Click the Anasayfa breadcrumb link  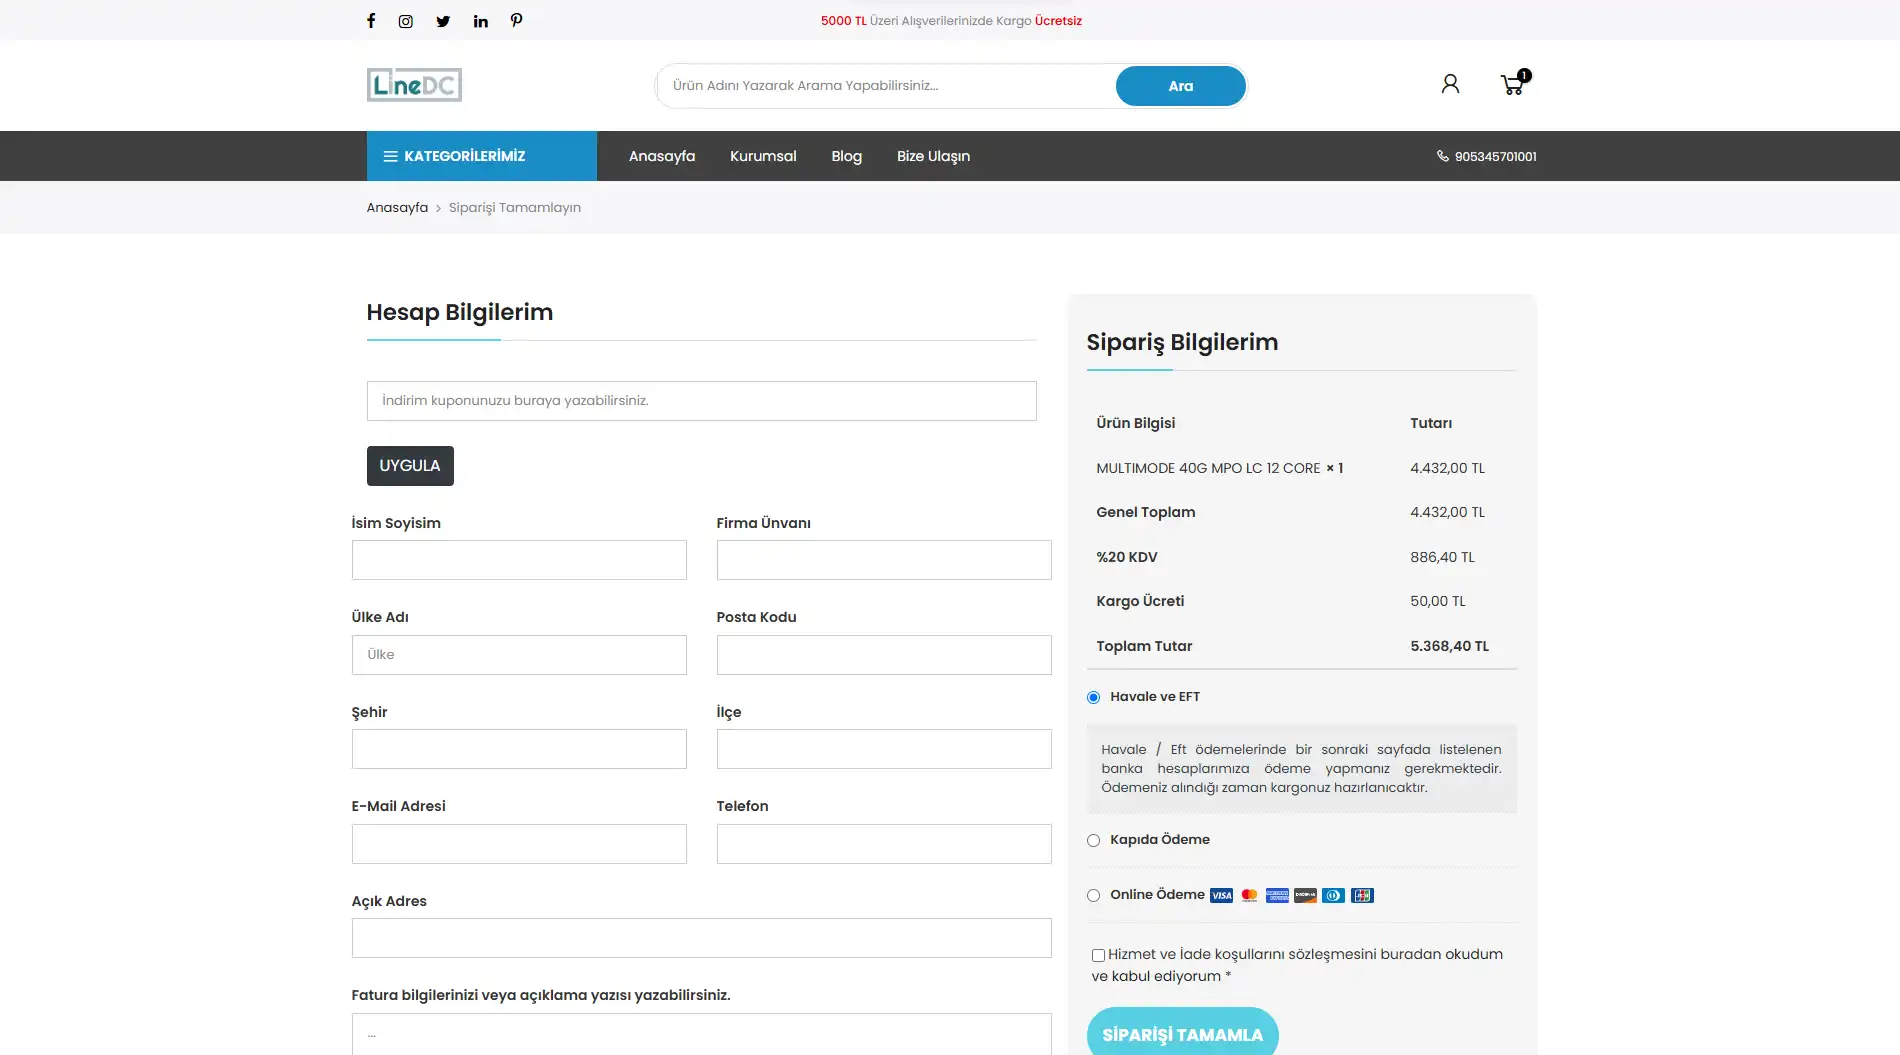(397, 208)
